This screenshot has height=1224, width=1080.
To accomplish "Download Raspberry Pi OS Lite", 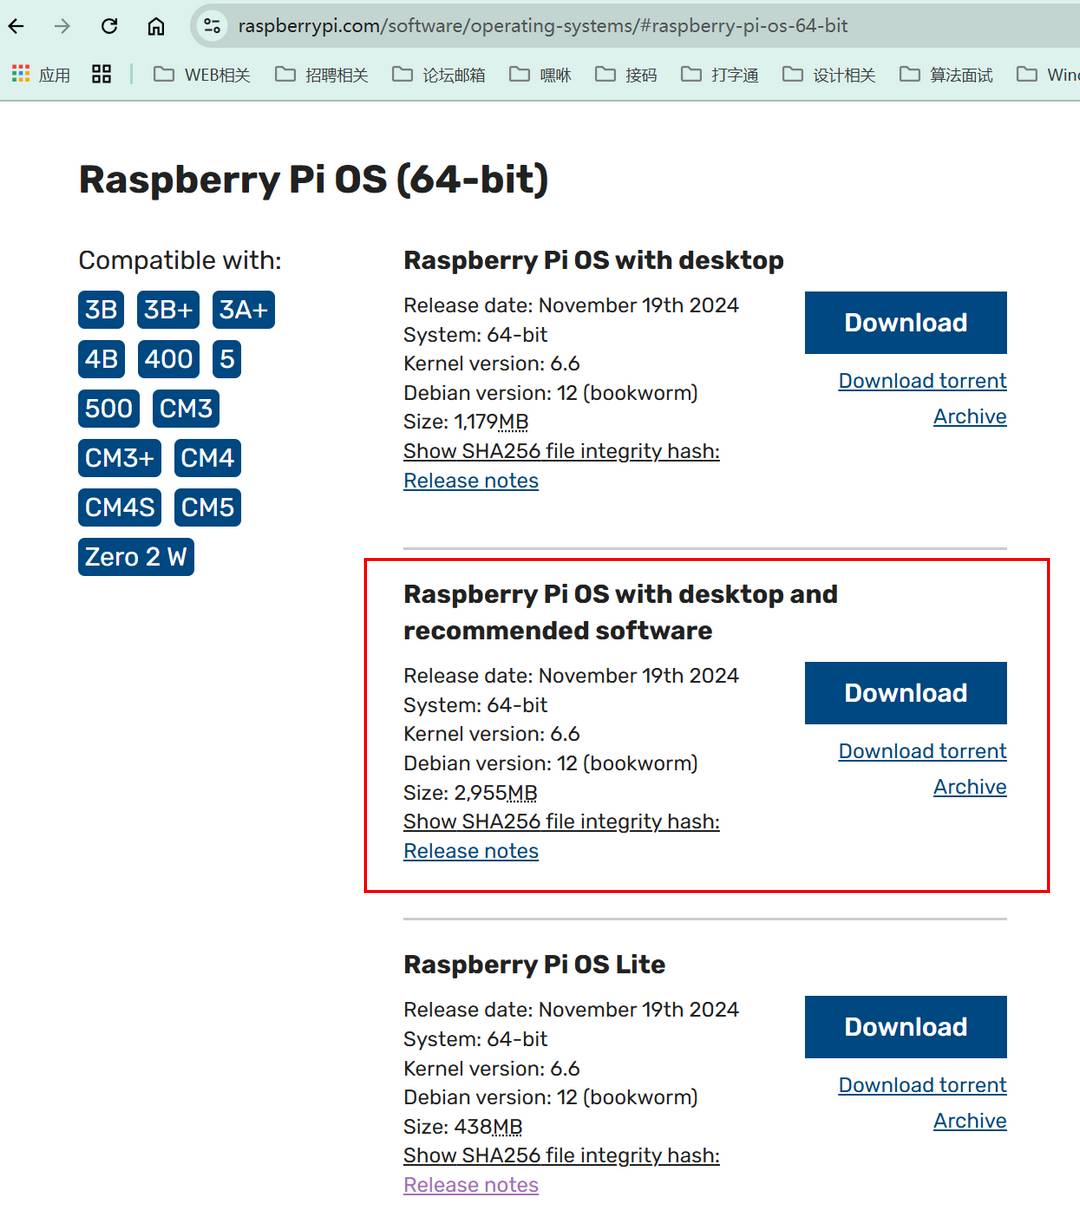I will [x=906, y=1027].
